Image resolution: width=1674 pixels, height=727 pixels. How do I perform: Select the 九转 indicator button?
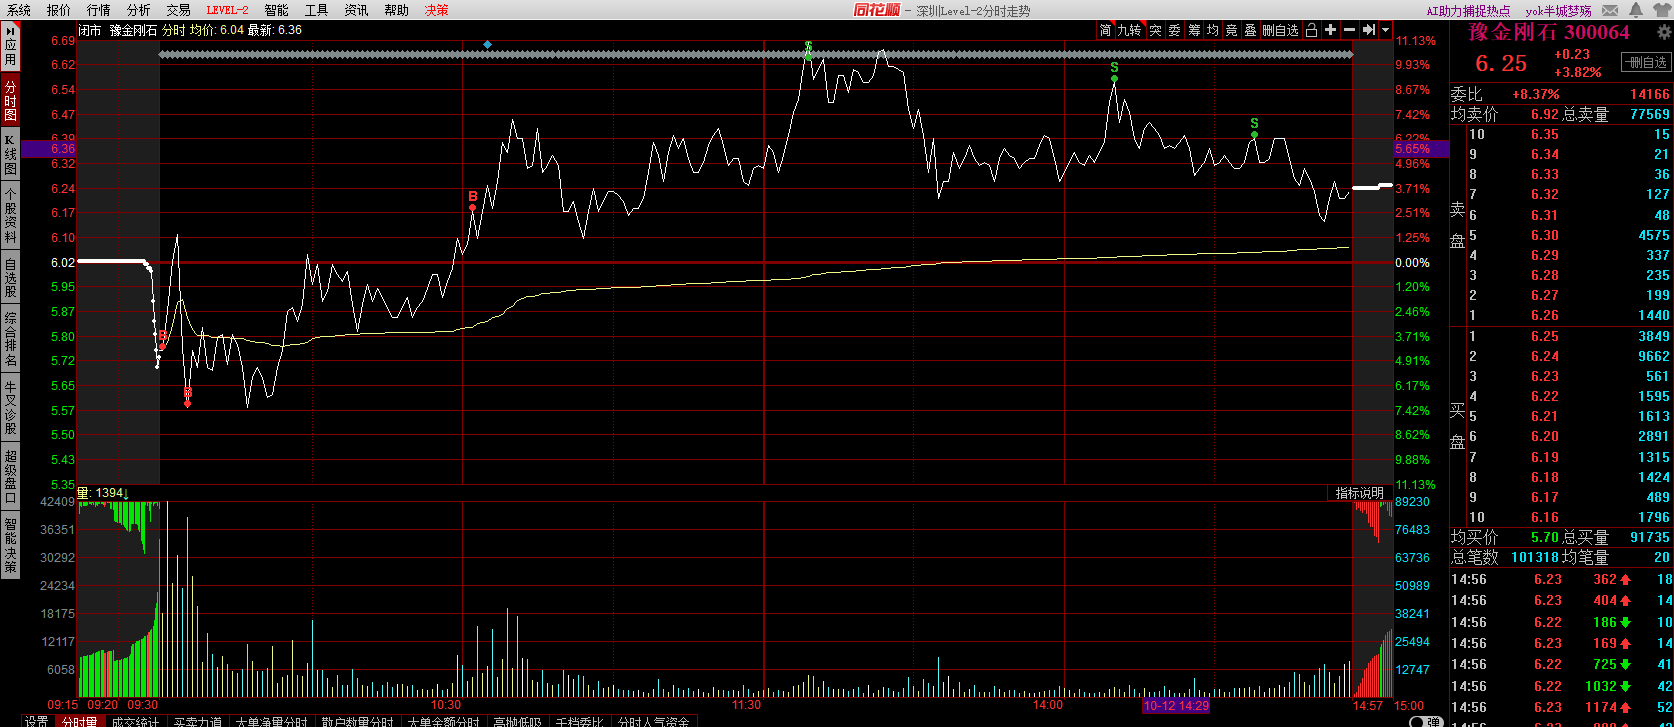point(1129,31)
